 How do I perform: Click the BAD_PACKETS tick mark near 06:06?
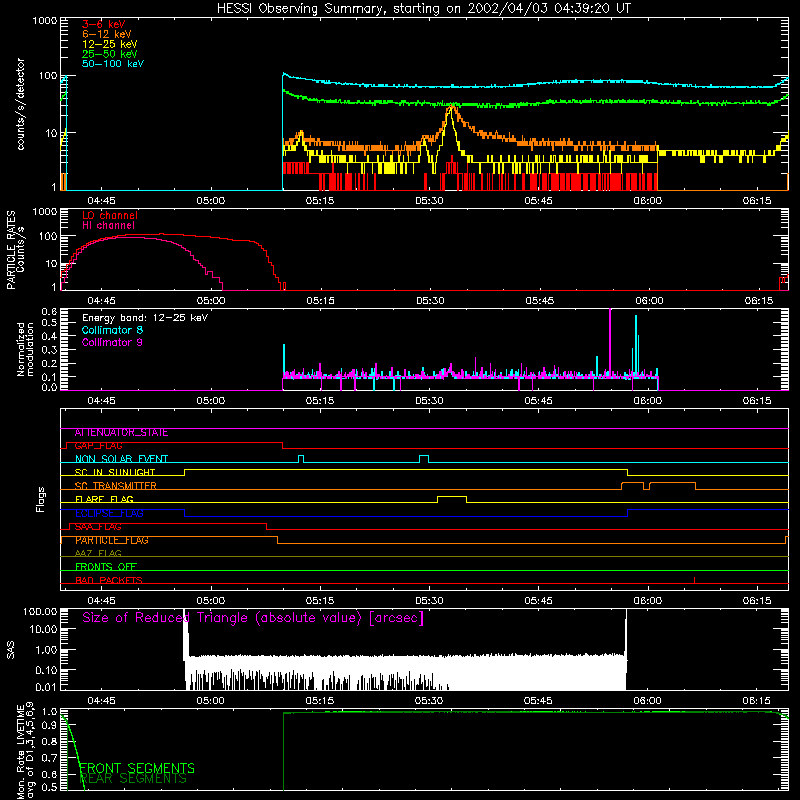694,580
